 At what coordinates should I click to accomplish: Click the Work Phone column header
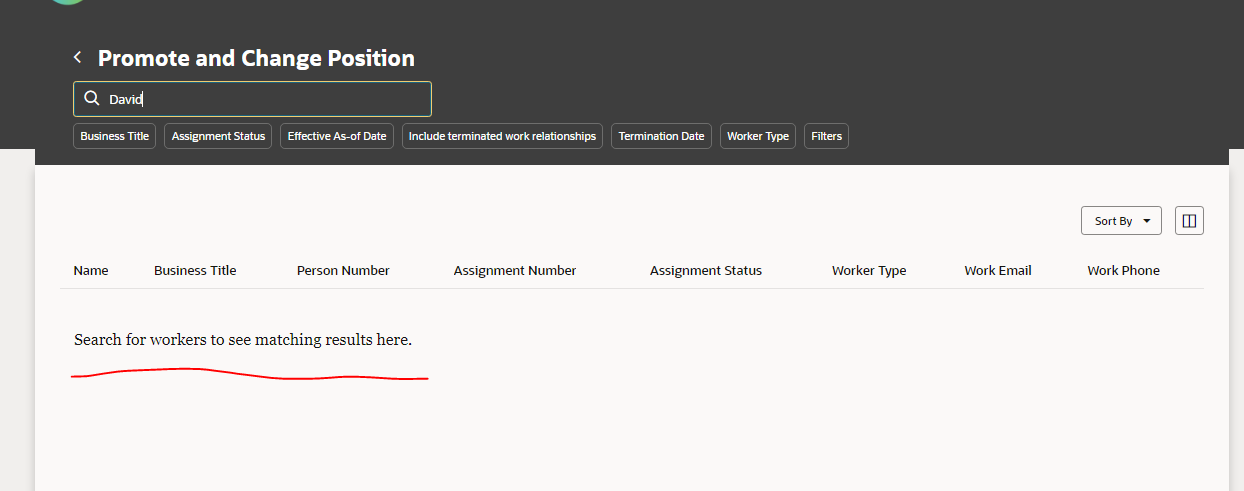click(x=1123, y=271)
